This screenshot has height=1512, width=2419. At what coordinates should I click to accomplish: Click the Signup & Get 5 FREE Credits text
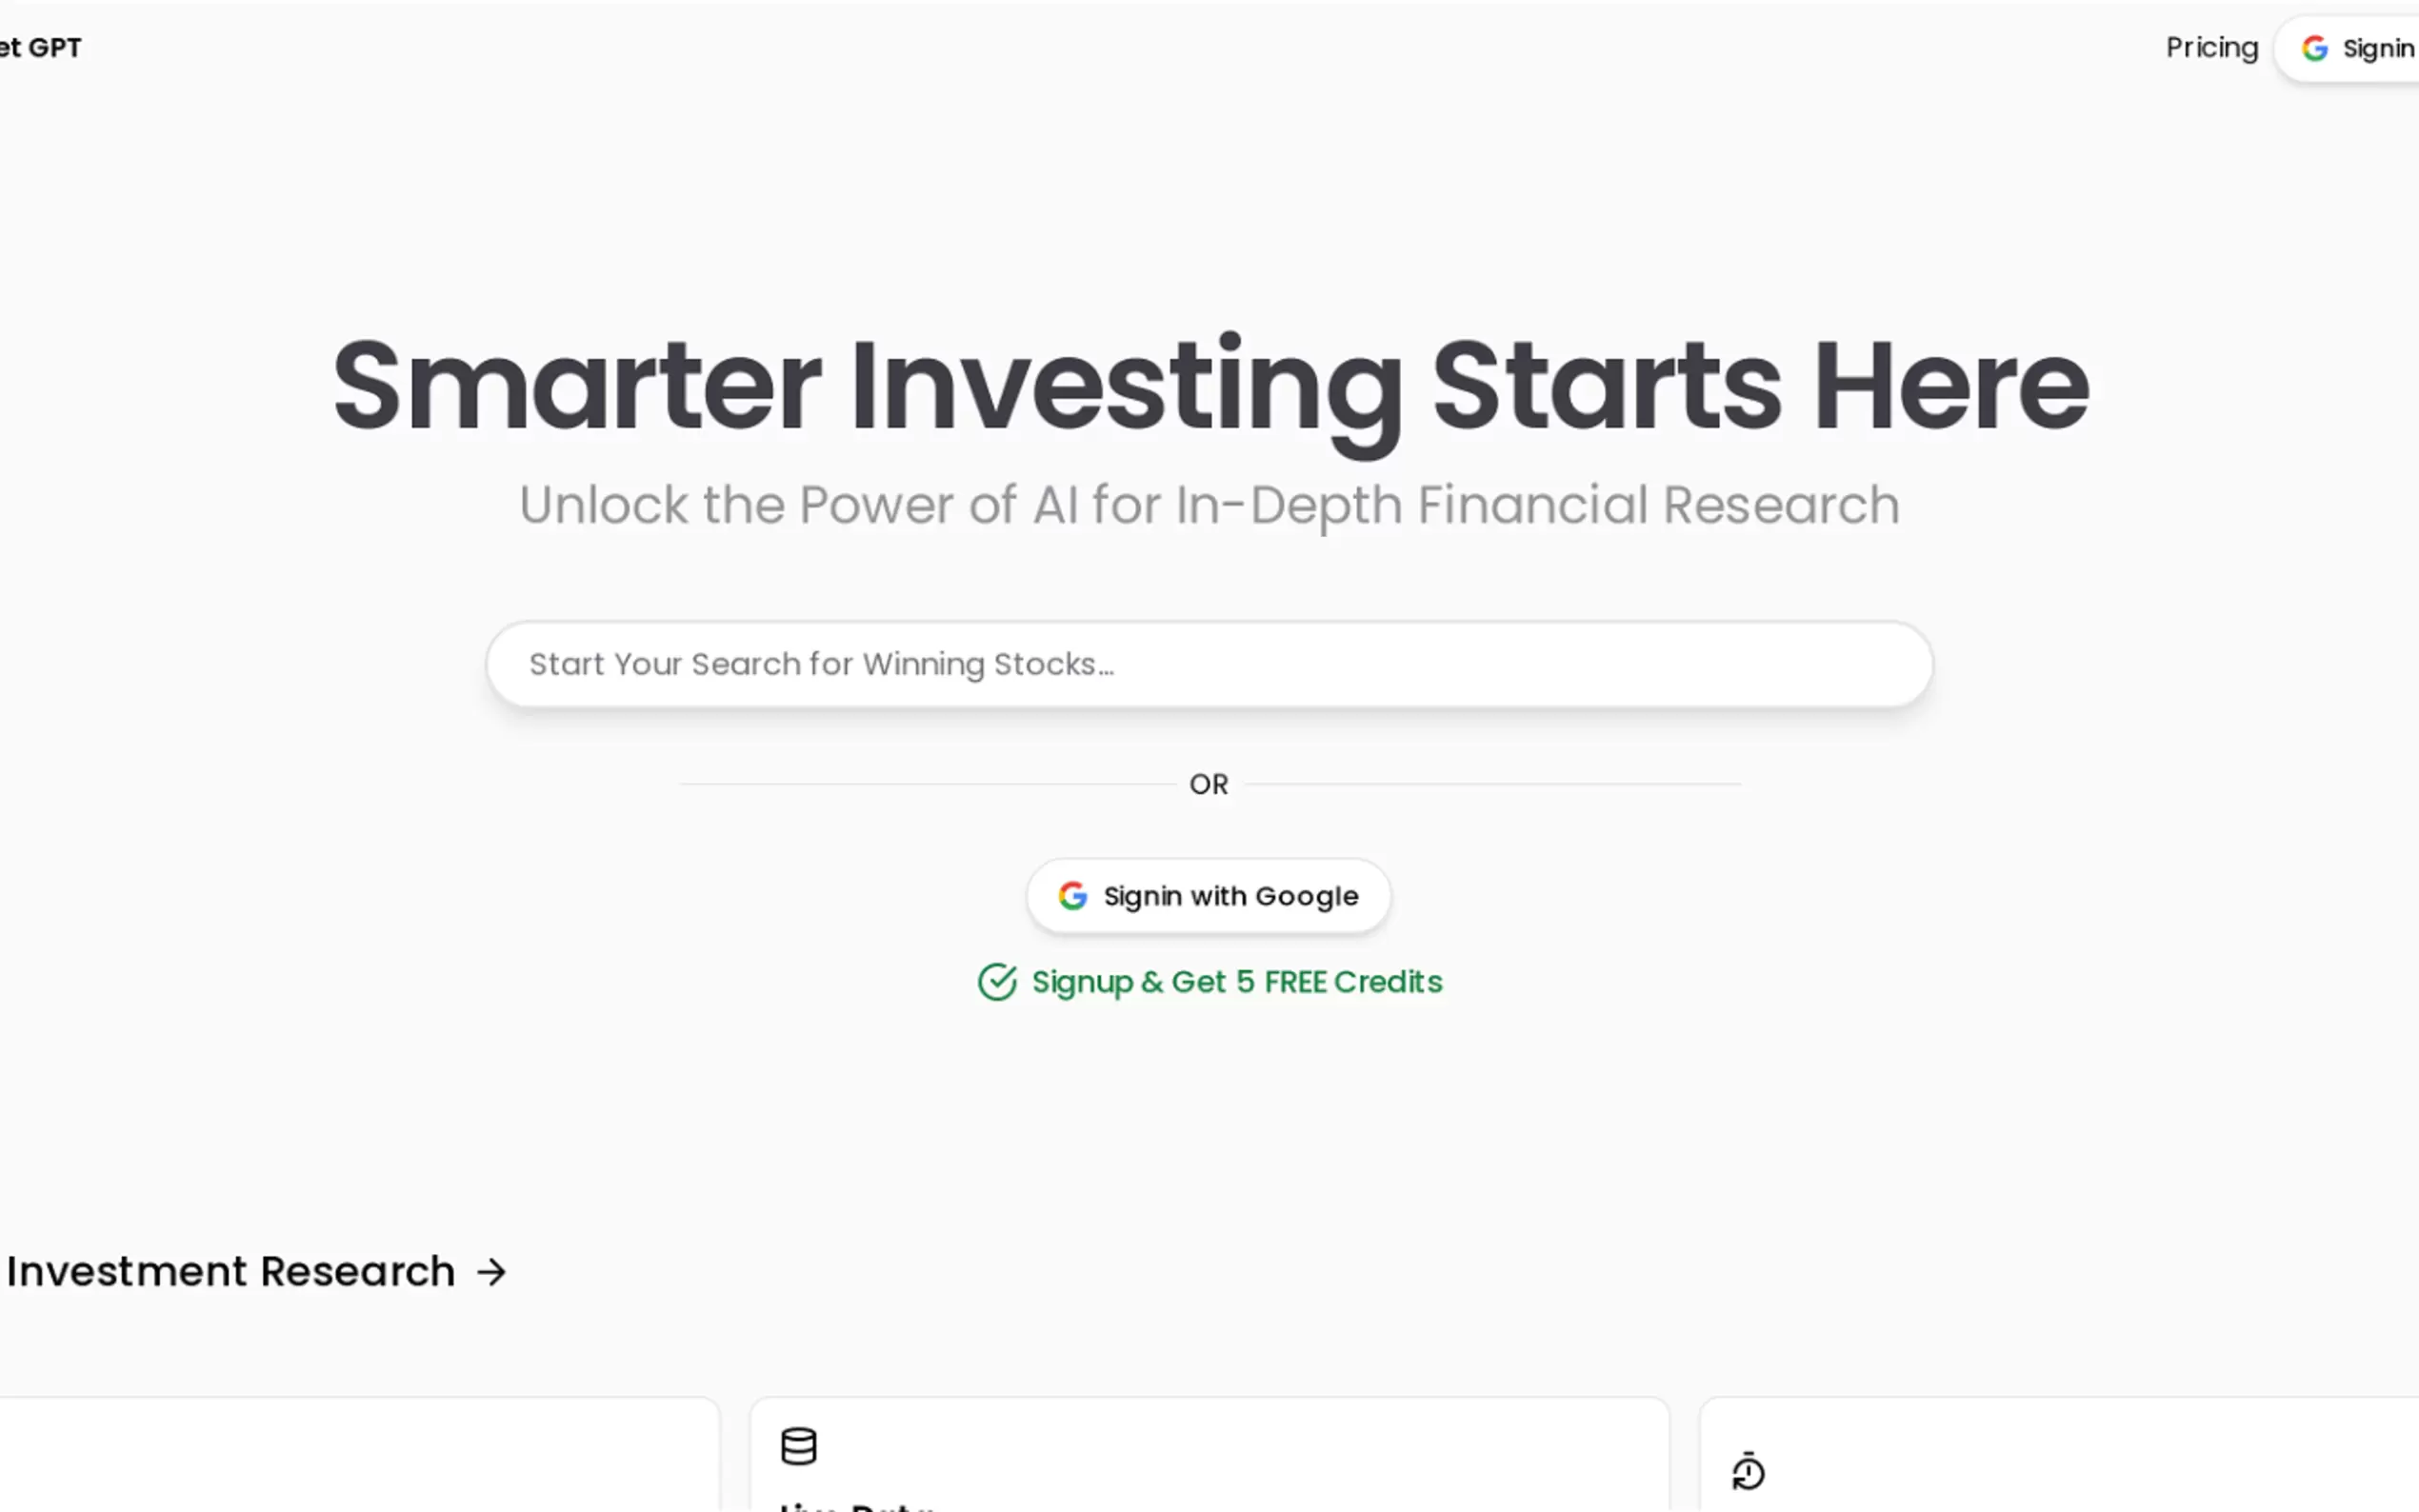pos(1236,982)
